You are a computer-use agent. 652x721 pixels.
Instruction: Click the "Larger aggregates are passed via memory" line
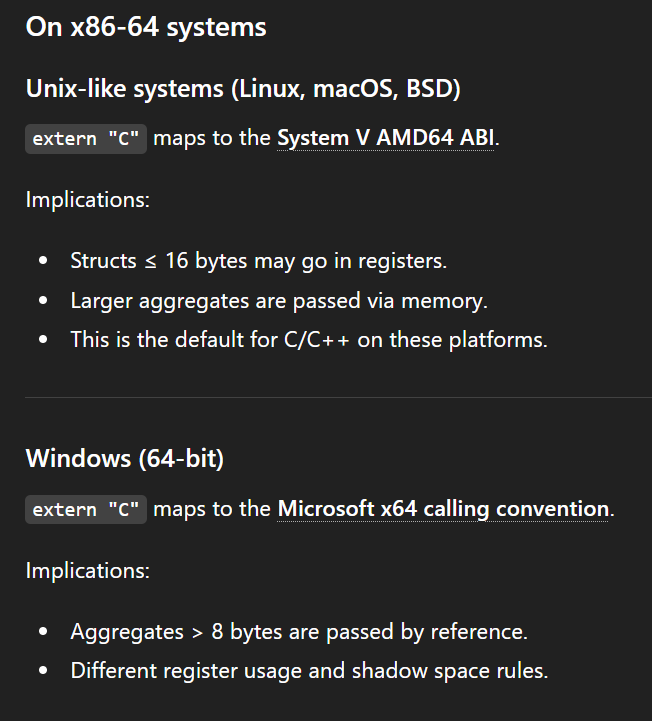pos(279,300)
